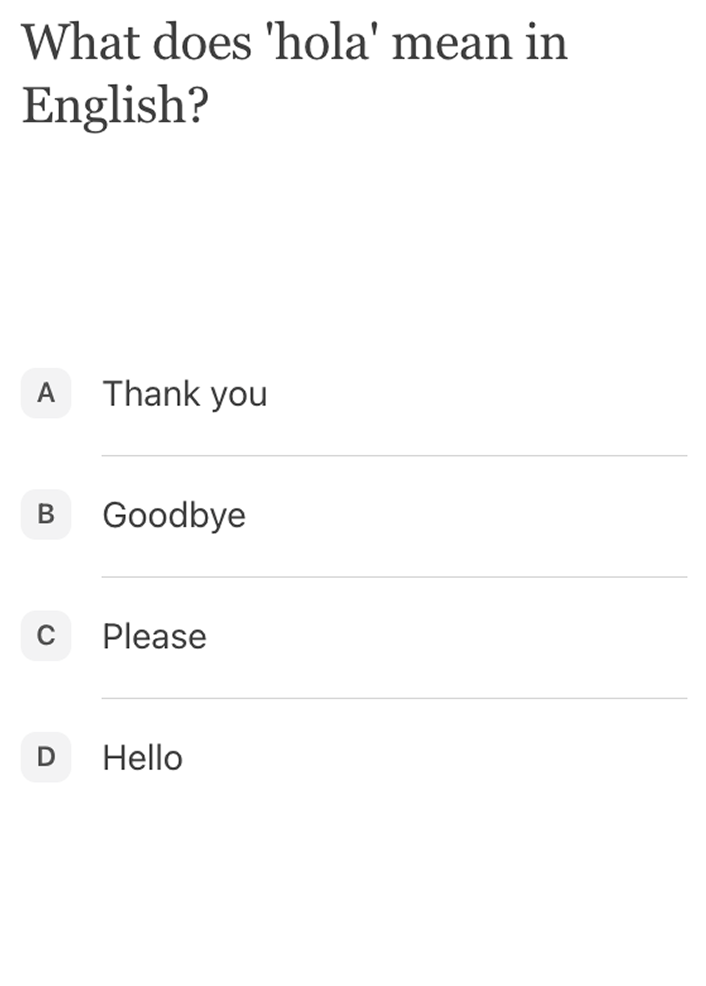Click the 'Please' answer text label
The height and width of the screenshot is (986, 706).
coord(154,636)
